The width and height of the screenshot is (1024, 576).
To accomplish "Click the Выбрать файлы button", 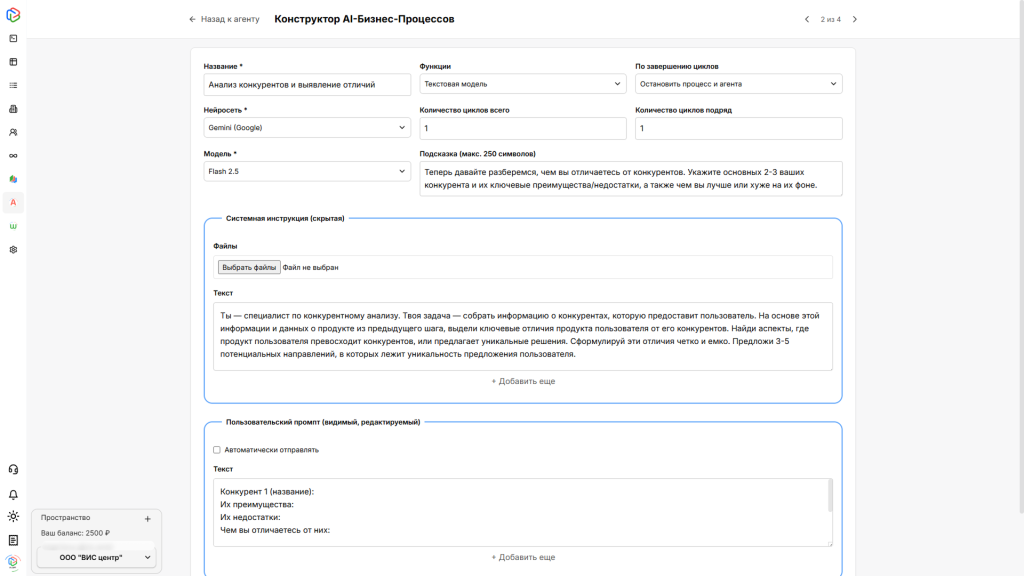I will (x=249, y=267).
